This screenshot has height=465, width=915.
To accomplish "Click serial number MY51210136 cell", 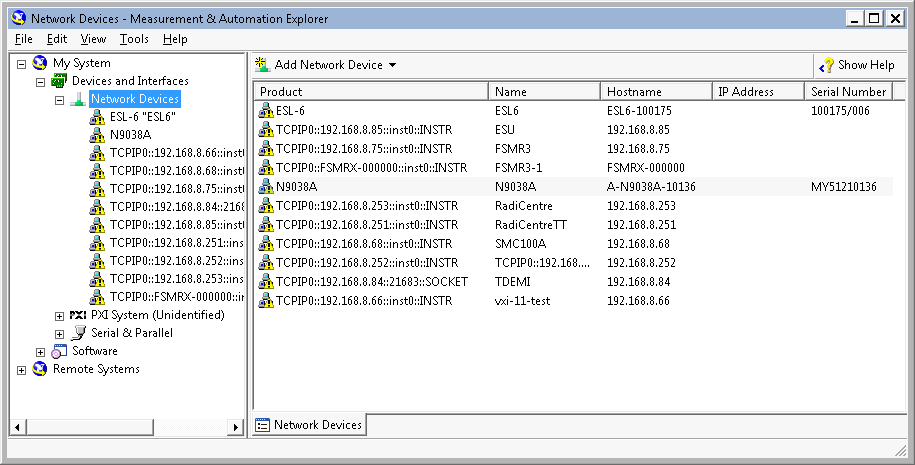I will click(x=844, y=187).
